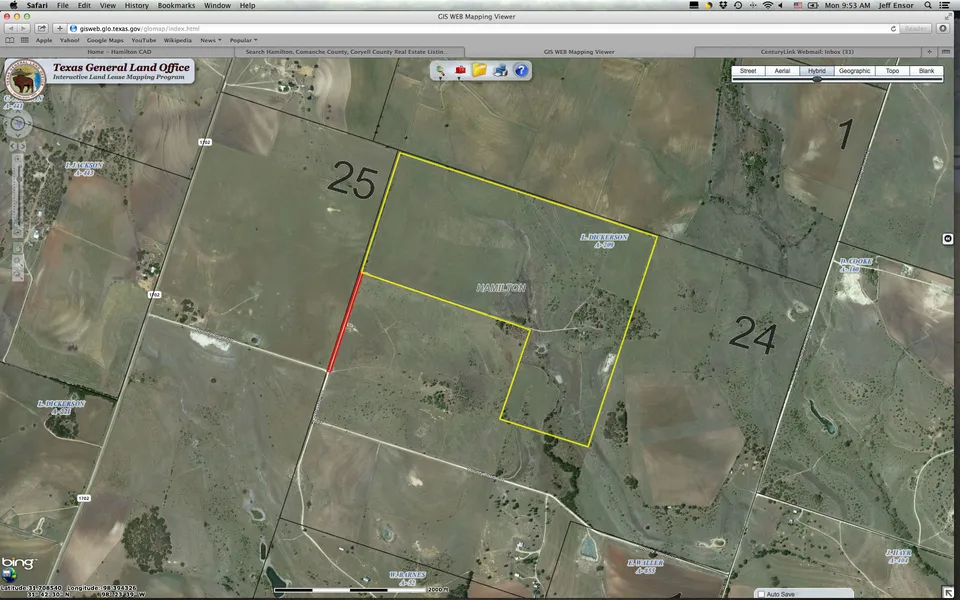
Task: Select the Topo basemap option
Action: tap(893, 71)
